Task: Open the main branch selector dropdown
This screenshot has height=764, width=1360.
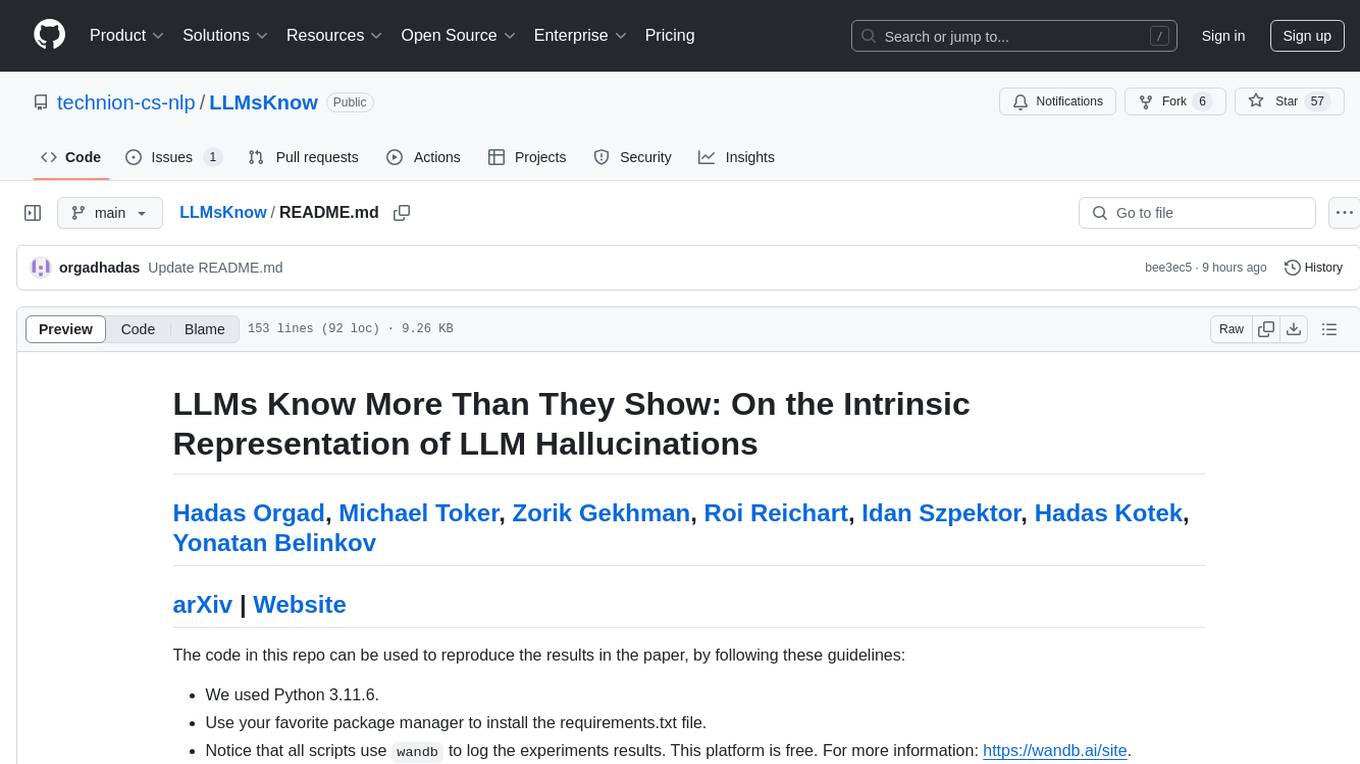Action: [x=110, y=213]
